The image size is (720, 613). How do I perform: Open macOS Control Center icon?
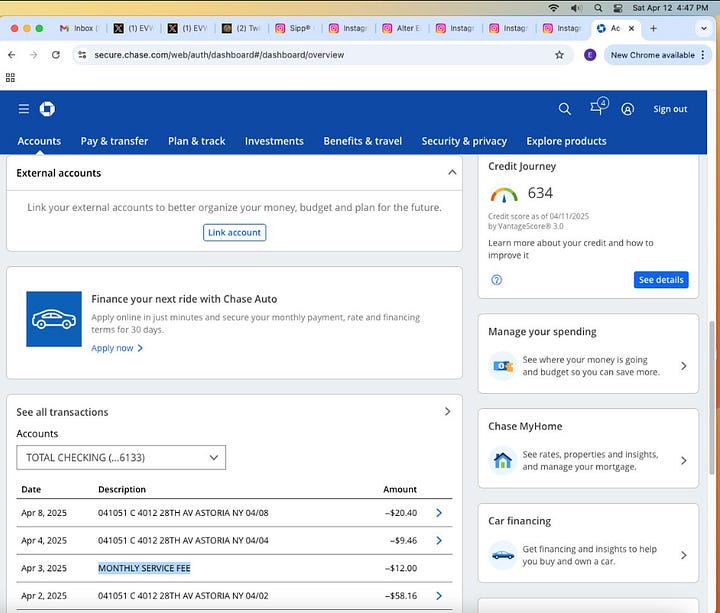coord(618,8)
